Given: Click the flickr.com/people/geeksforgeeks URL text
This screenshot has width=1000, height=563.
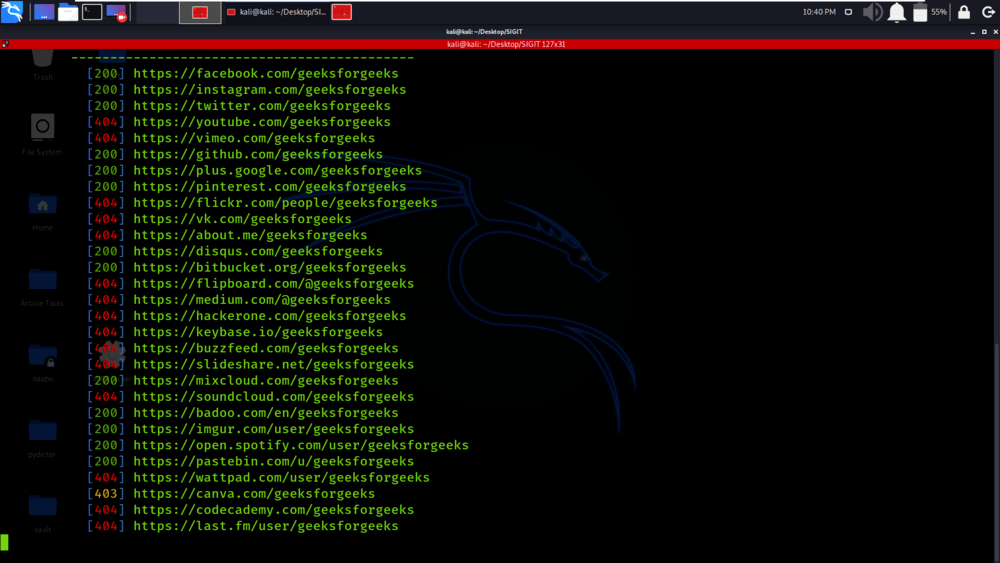Looking at the screenshot, I should click(x=286, y=203).
